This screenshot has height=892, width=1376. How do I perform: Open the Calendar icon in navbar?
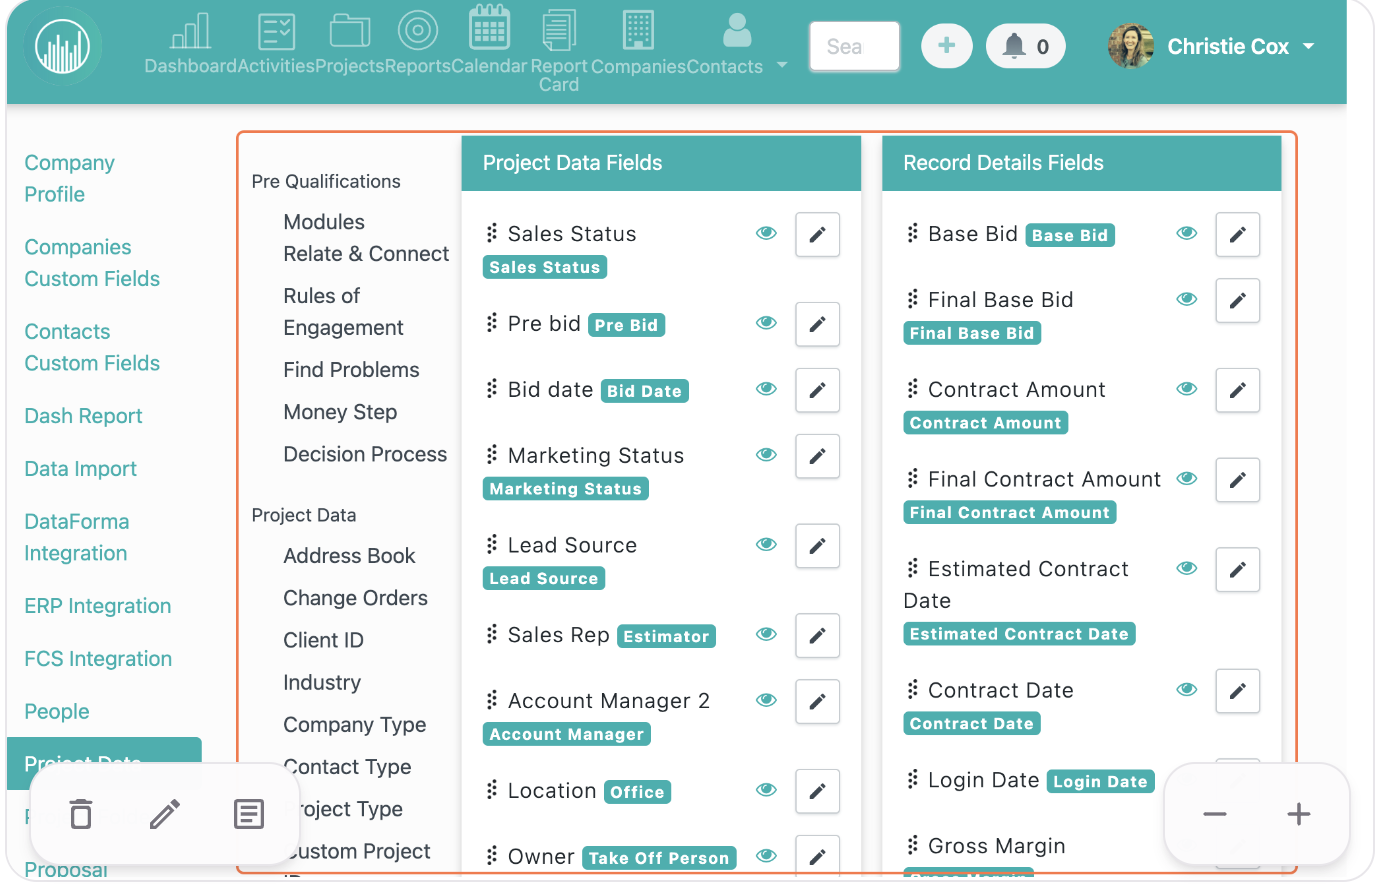pos(490,29)
